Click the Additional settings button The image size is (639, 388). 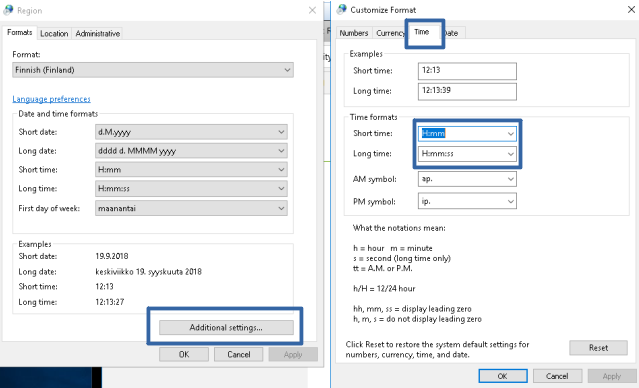click(x=226, y=328)
